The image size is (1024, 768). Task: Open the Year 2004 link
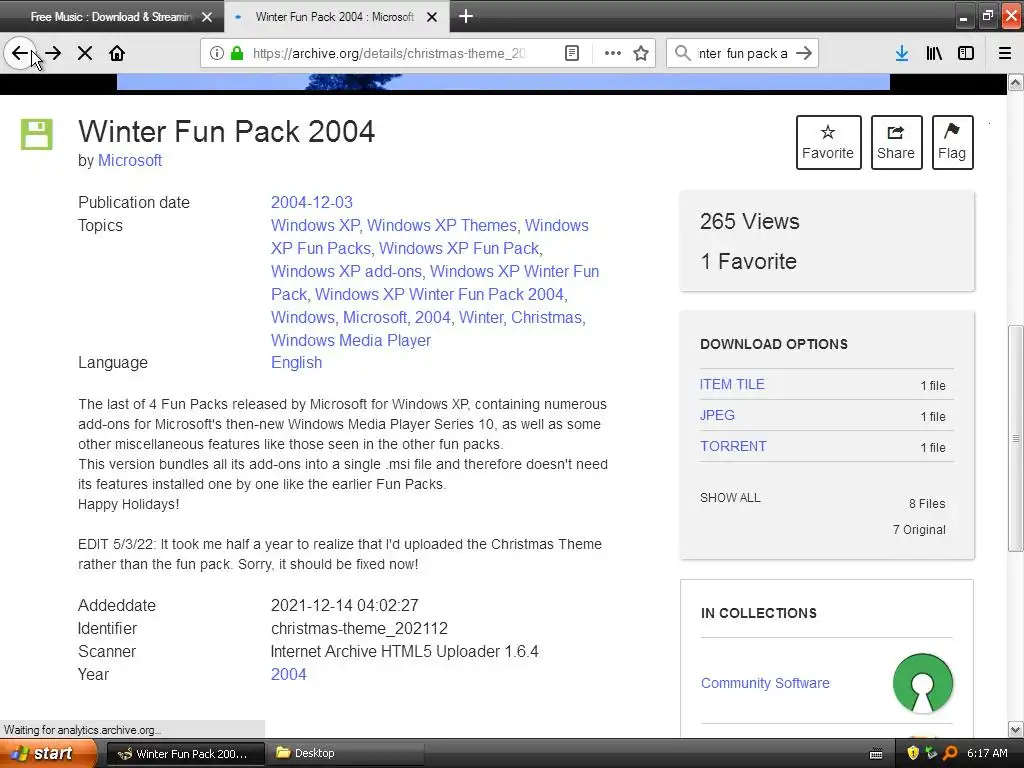289,675
